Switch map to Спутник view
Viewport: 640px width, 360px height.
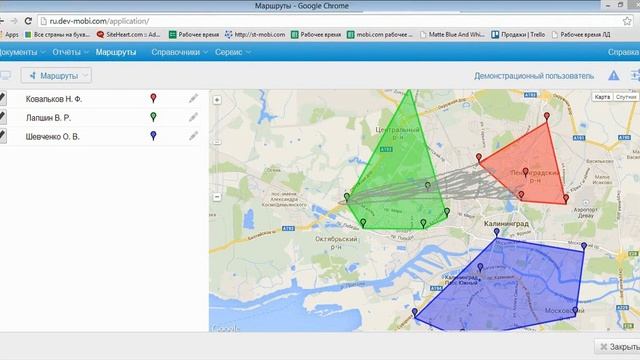[x=626, y=97]
